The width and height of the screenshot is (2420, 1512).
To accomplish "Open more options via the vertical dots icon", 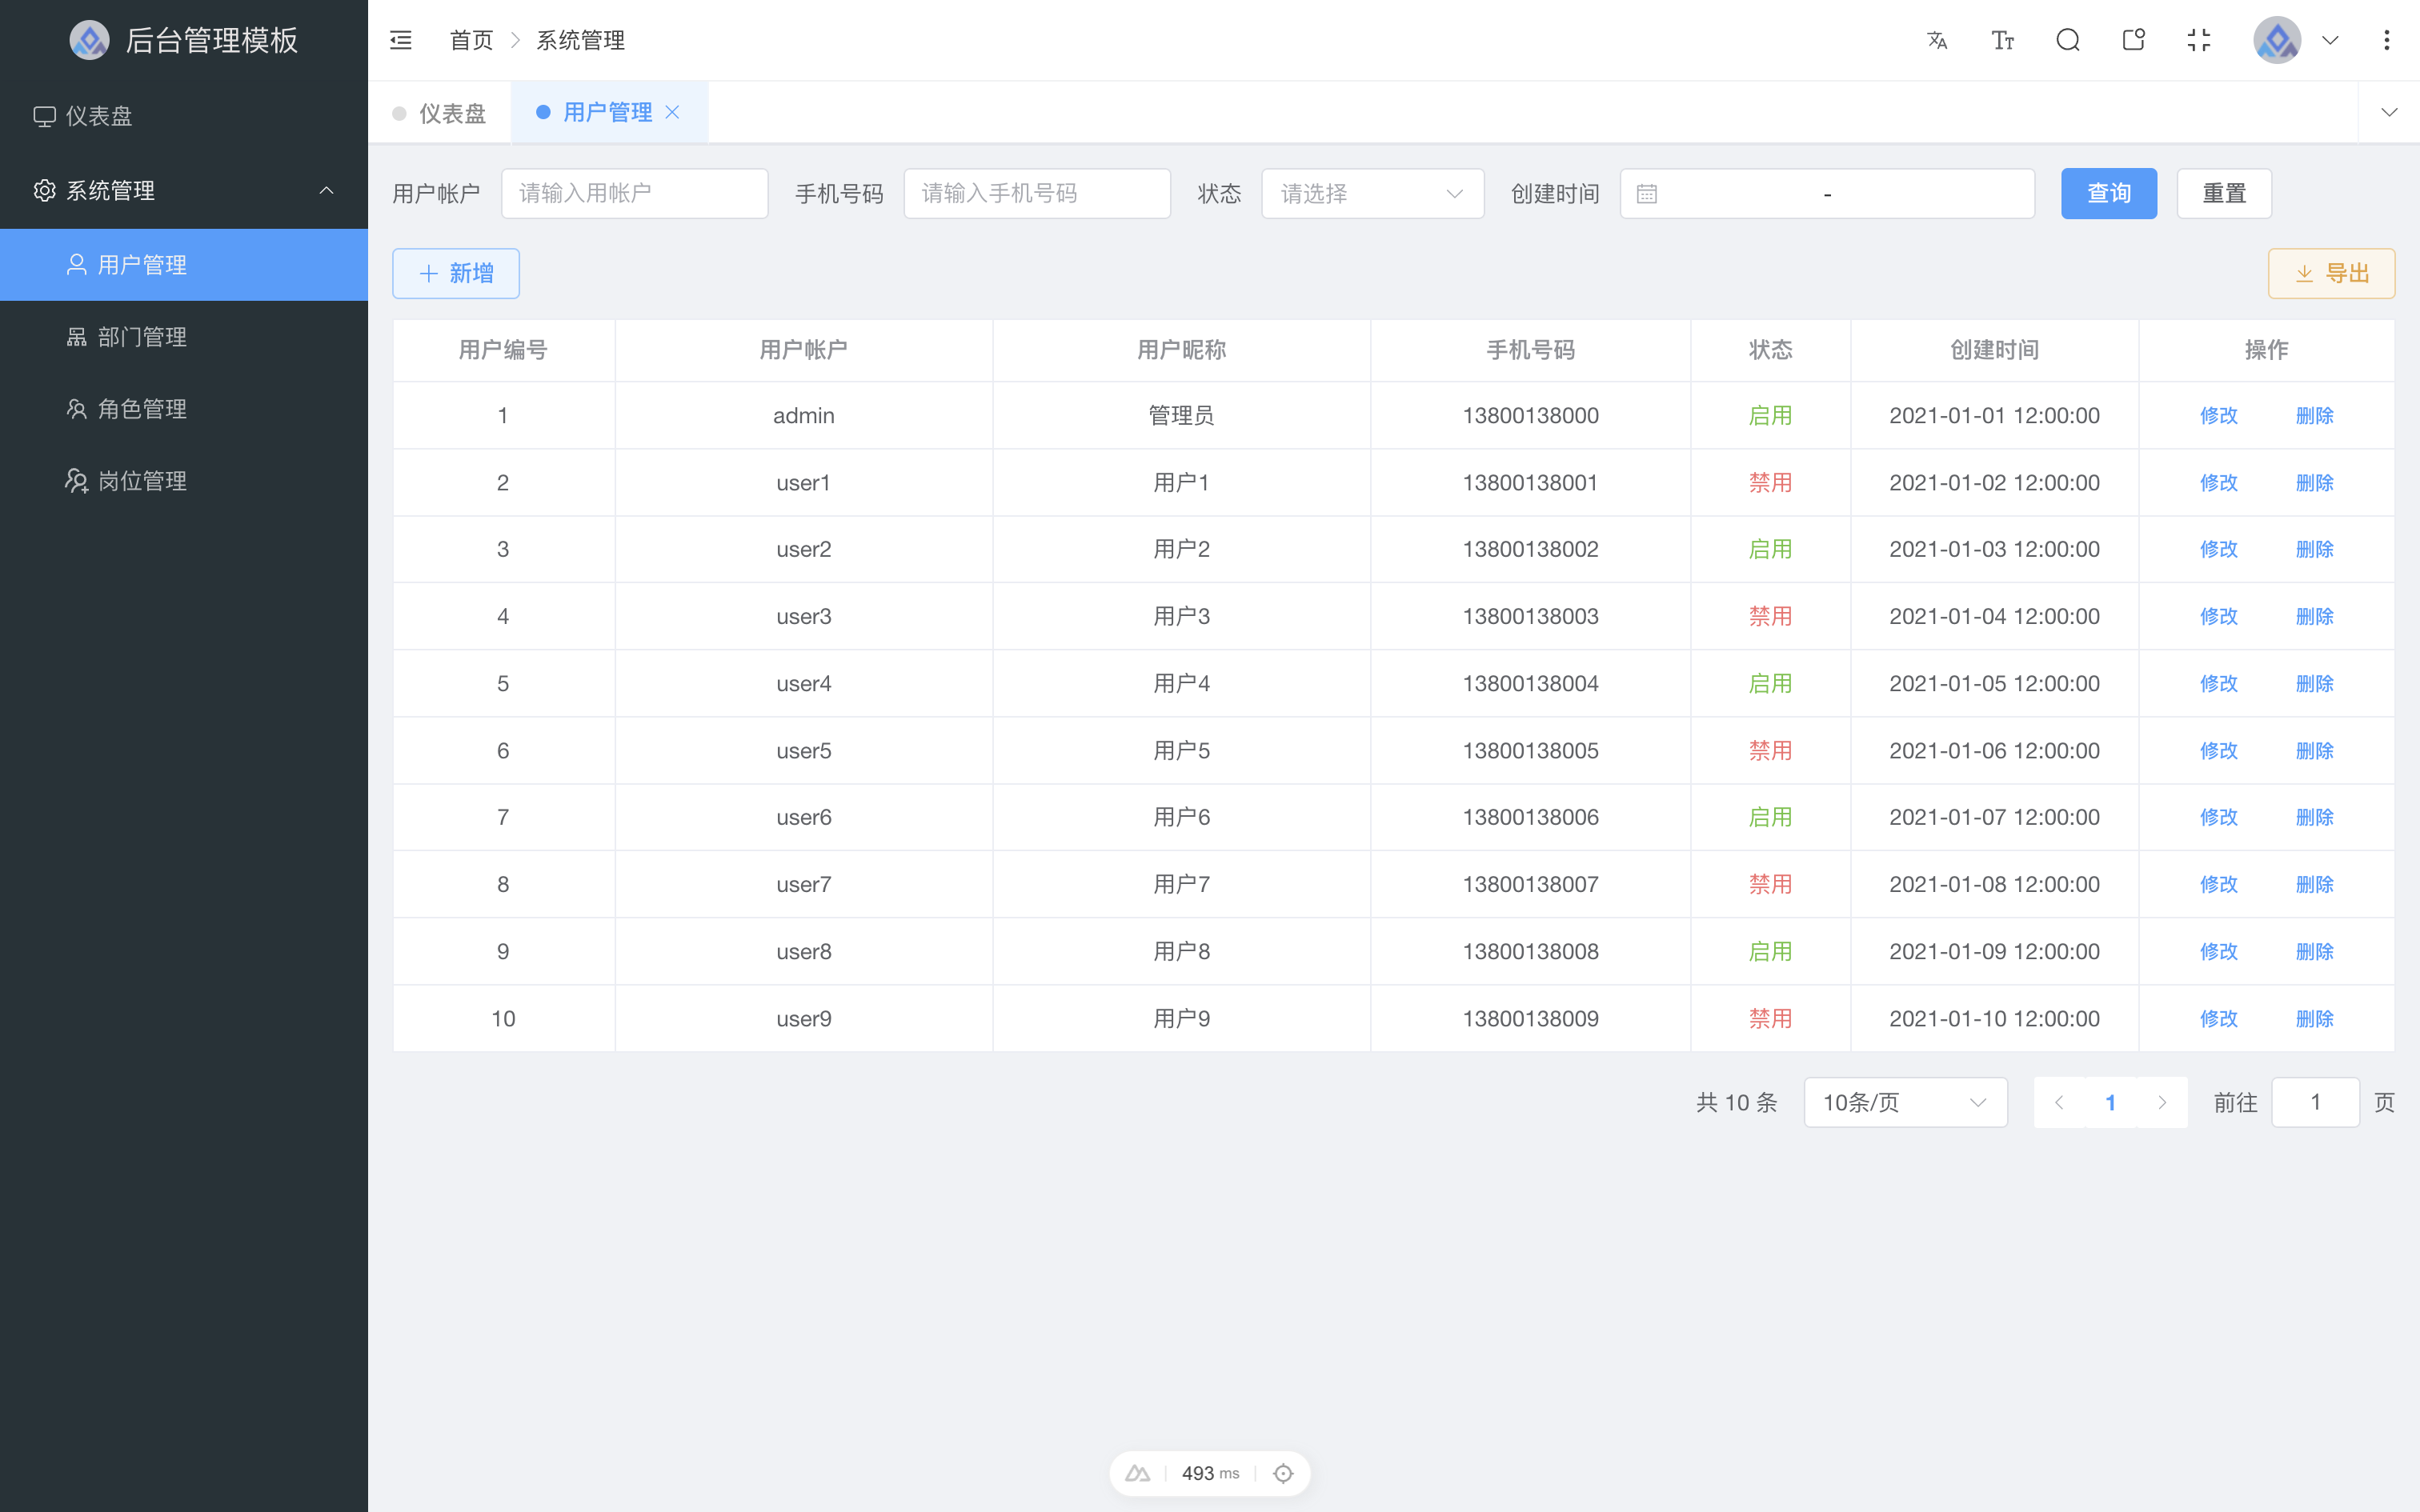I will click(x=2388, y=40).
